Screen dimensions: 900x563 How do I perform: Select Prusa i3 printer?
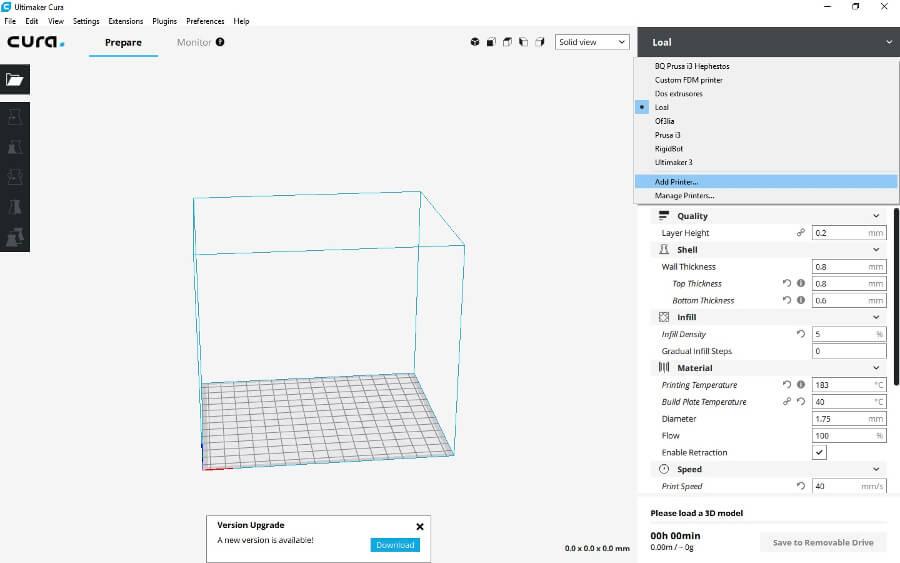pos(766,135)
